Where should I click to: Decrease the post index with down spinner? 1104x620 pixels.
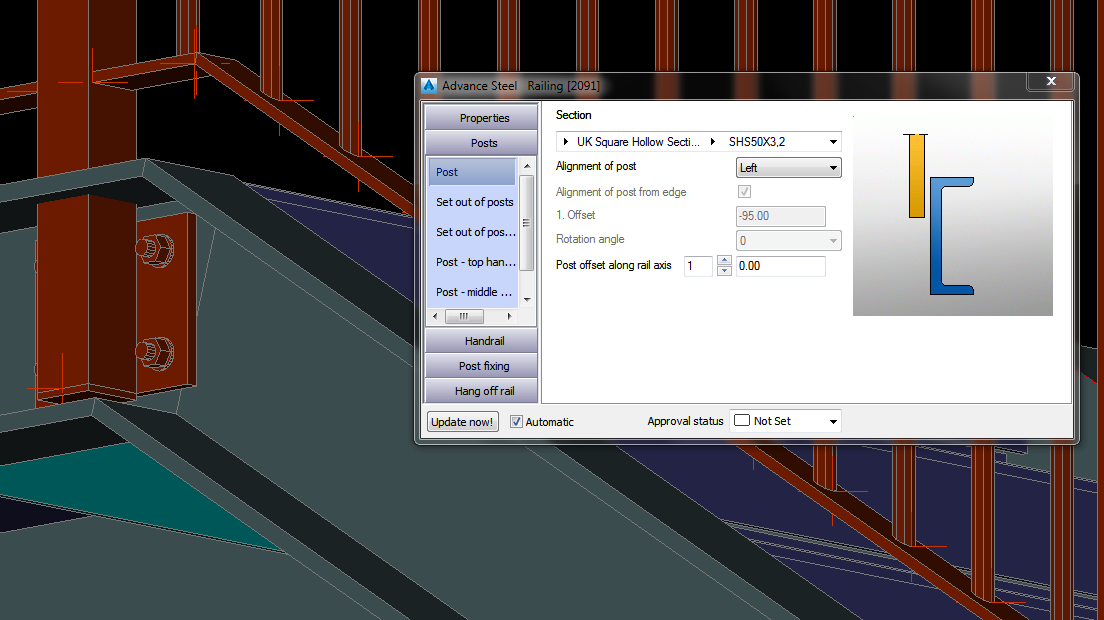click(x=724, y=271)
